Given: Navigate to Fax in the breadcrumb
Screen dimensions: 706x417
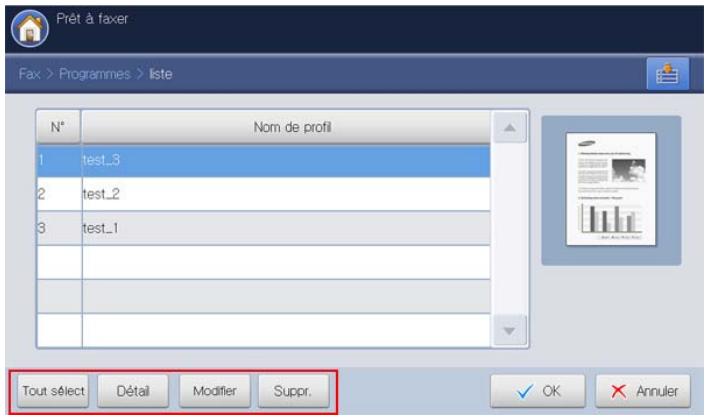Looking at the screenshot, I should pyautogui.click(x=30, y=74).
